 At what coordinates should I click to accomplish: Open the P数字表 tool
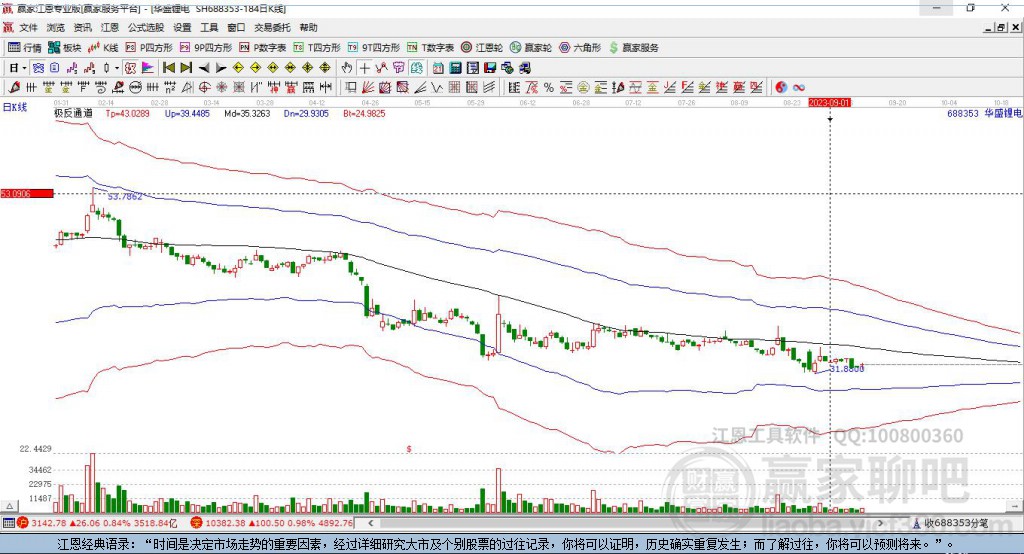click(263, 48)
